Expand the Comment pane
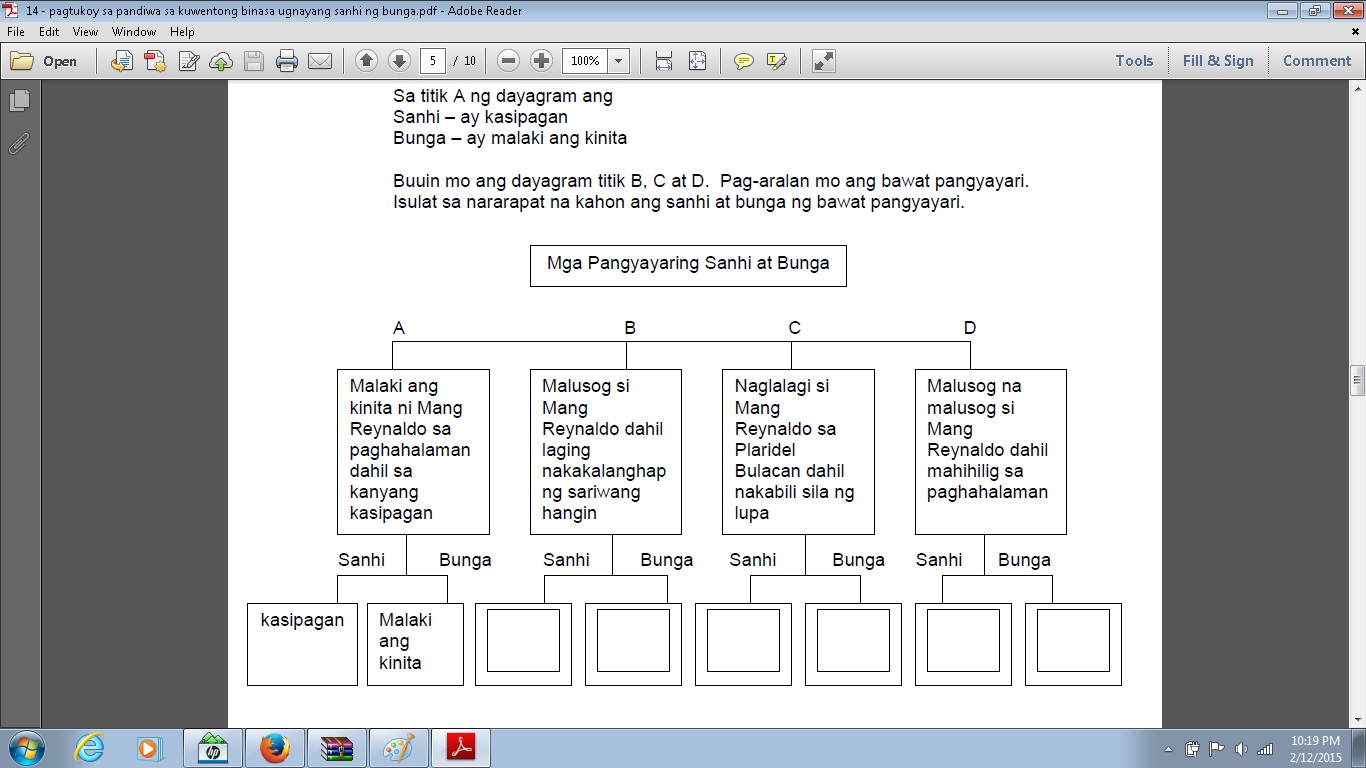Screen dimensions: 1366x768 coord(1317,61)
